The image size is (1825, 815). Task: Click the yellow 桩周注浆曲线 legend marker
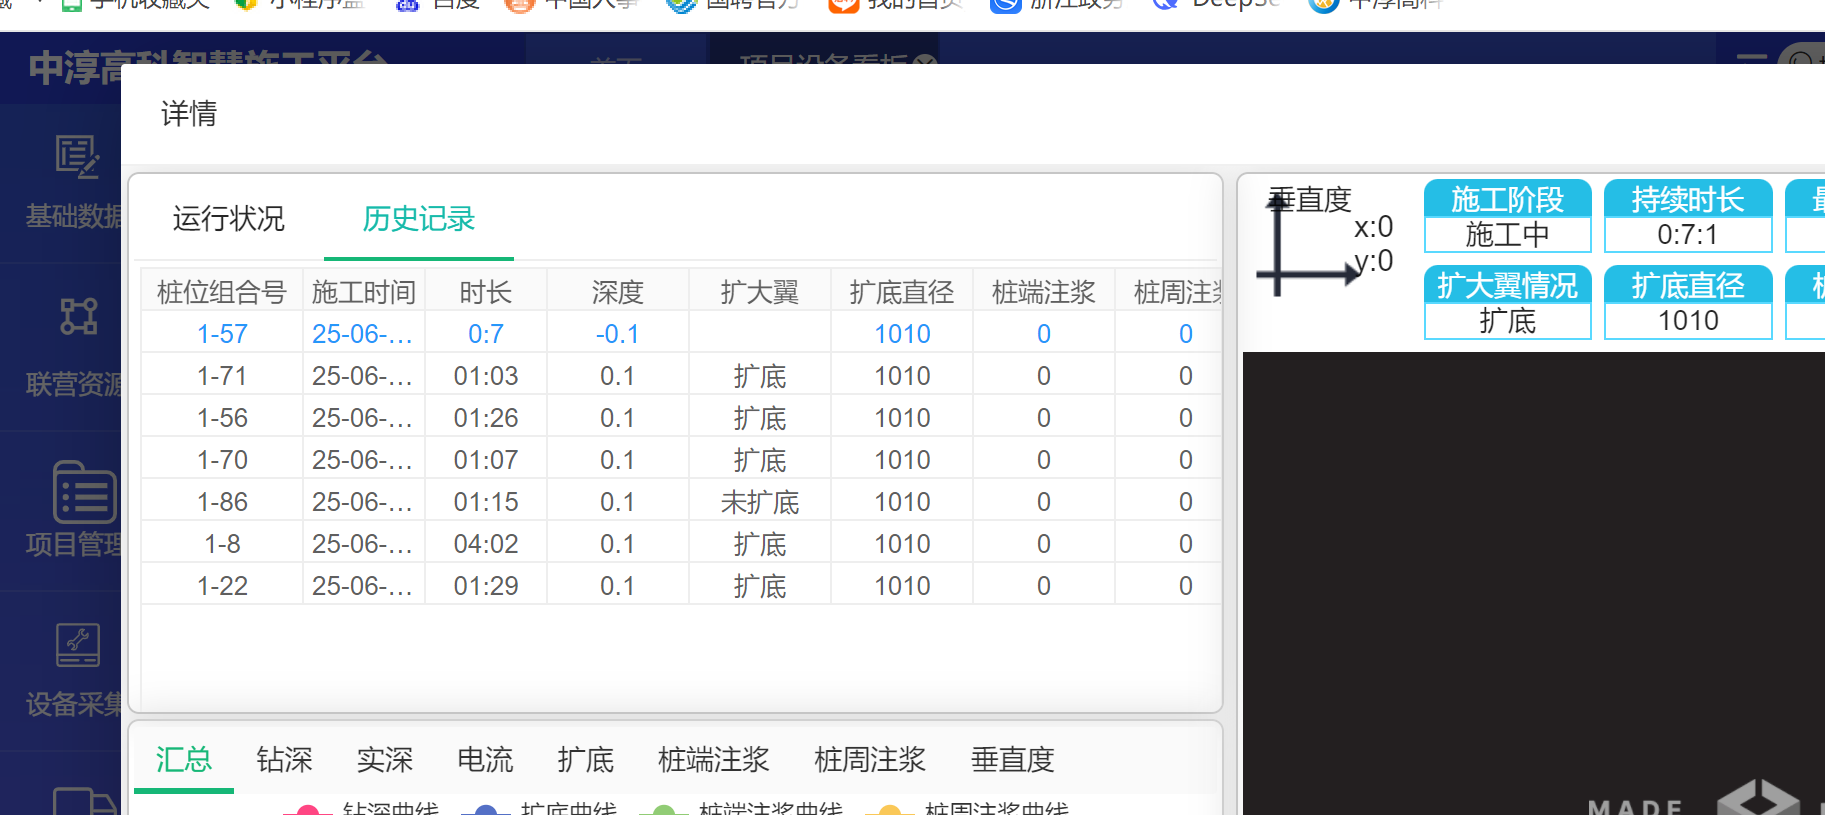(x=889, y=809)
